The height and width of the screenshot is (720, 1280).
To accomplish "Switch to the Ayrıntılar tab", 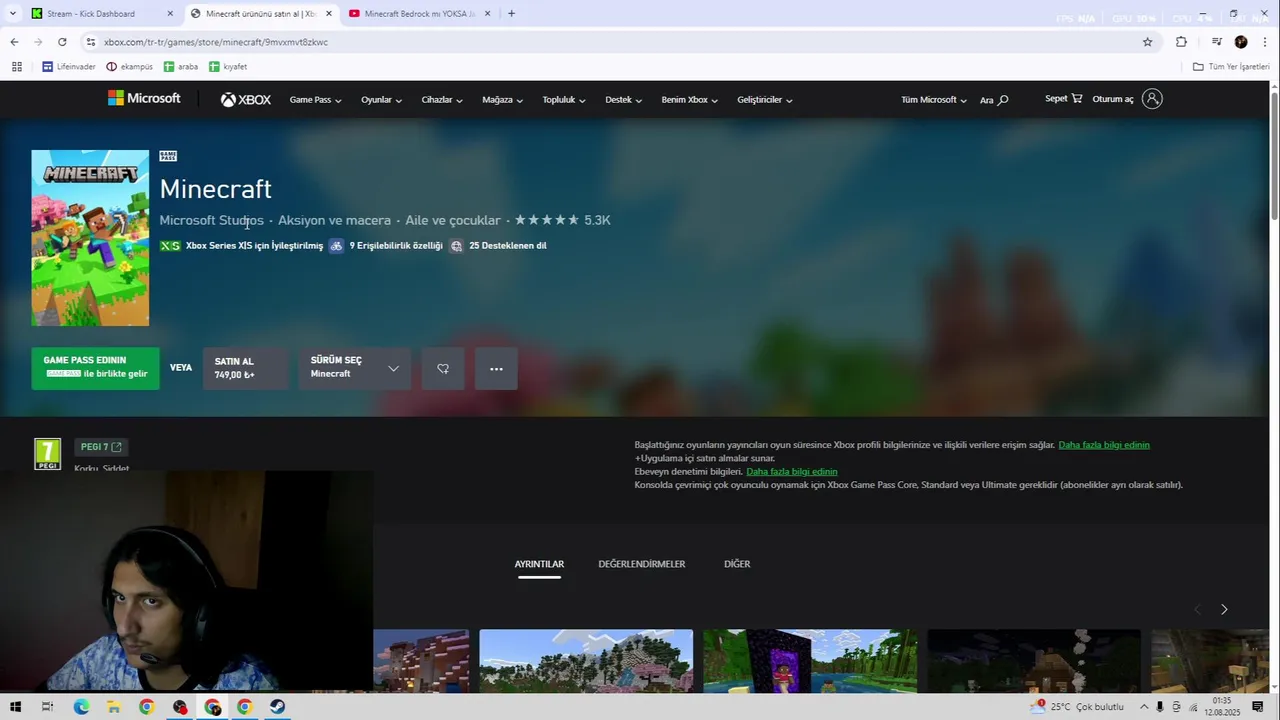I will tap(539, 564).
